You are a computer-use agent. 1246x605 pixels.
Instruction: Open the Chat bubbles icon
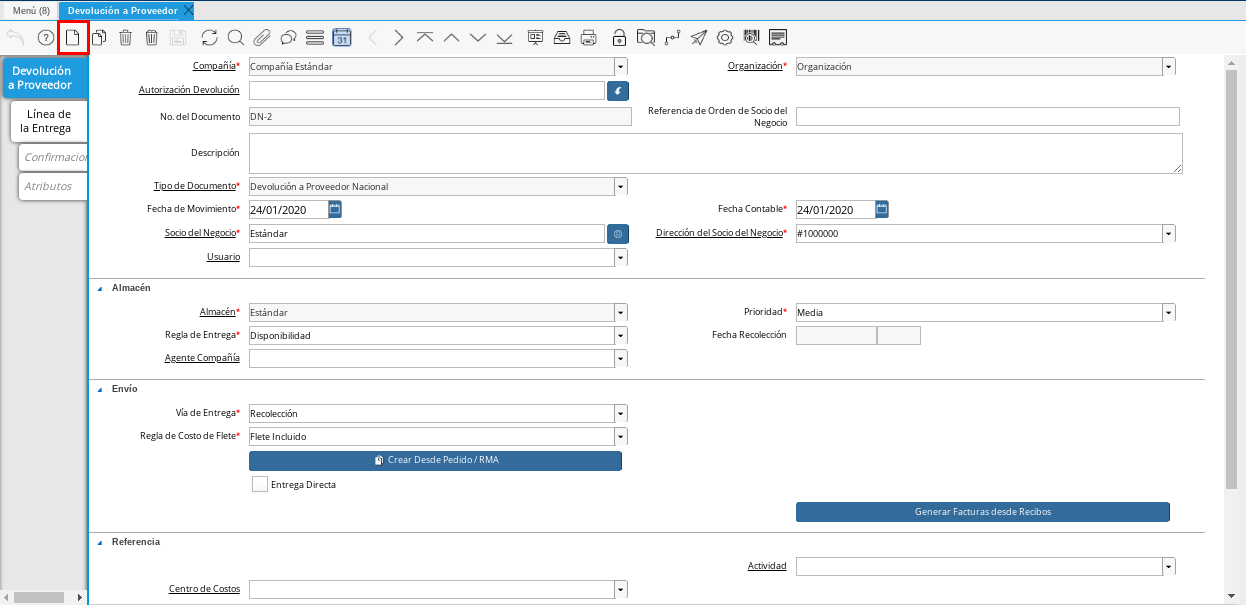coord(288,38)
